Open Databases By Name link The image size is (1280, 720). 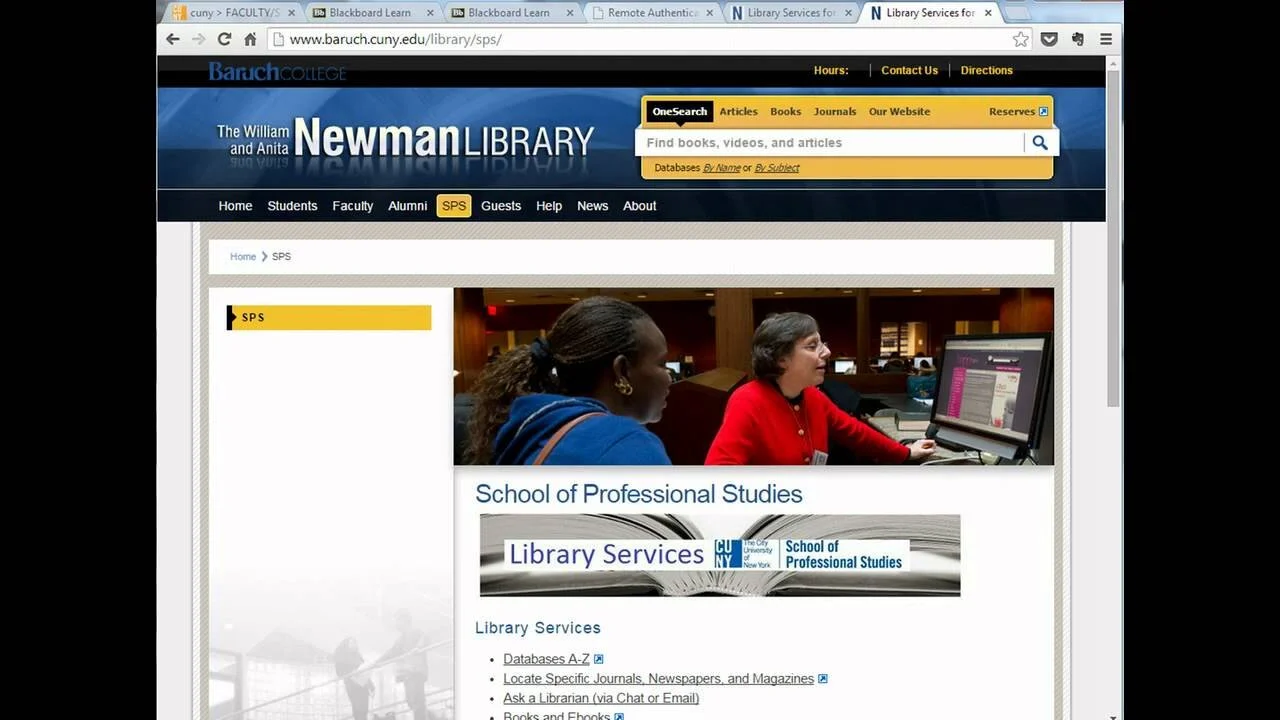pos(722,168)
